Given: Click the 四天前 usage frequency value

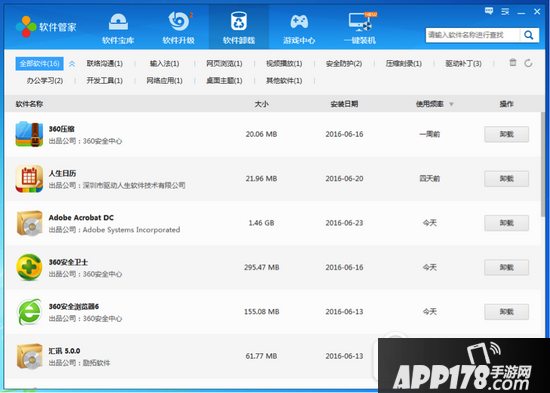Looking at the screenshot, I should coord(430,179).
